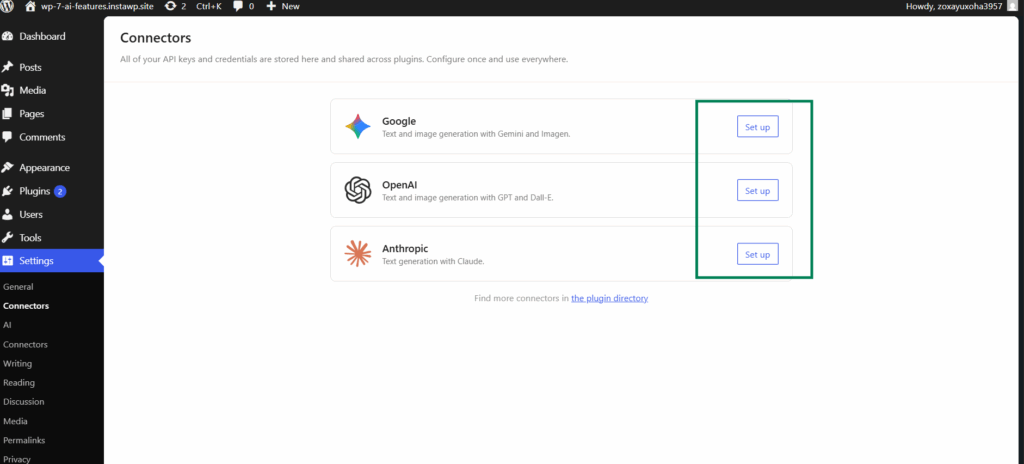This screenshot has width=1024, height=464.
Task: Open the Ctrl+K command palette
Action: [210, 6]
